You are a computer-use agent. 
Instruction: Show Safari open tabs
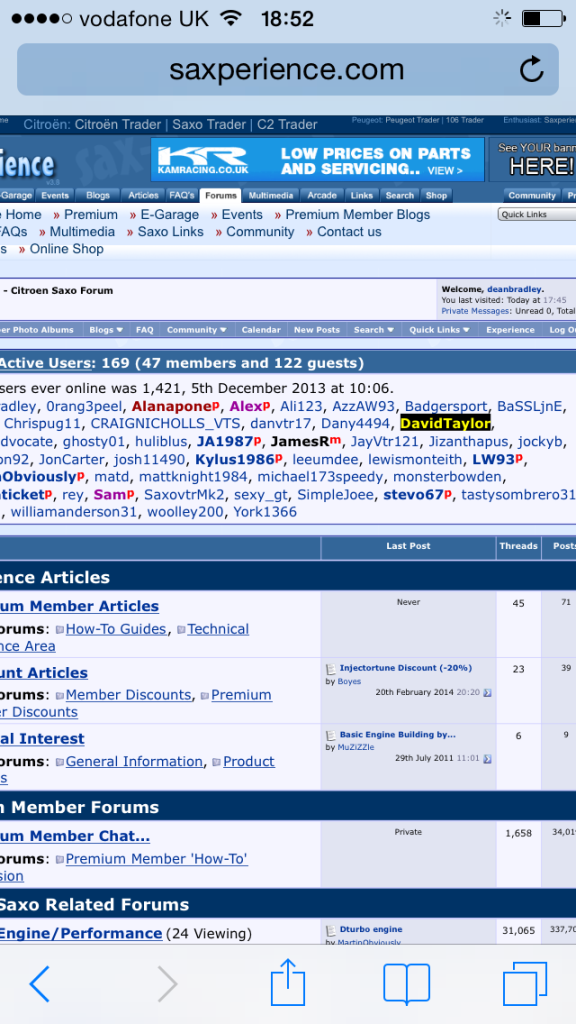click(524, 984)
